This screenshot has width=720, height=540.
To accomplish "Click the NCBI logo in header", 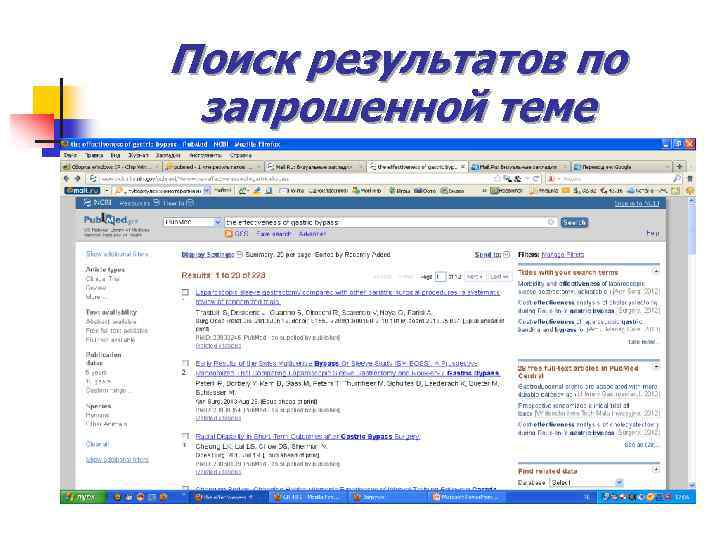I will pos(98,202).
